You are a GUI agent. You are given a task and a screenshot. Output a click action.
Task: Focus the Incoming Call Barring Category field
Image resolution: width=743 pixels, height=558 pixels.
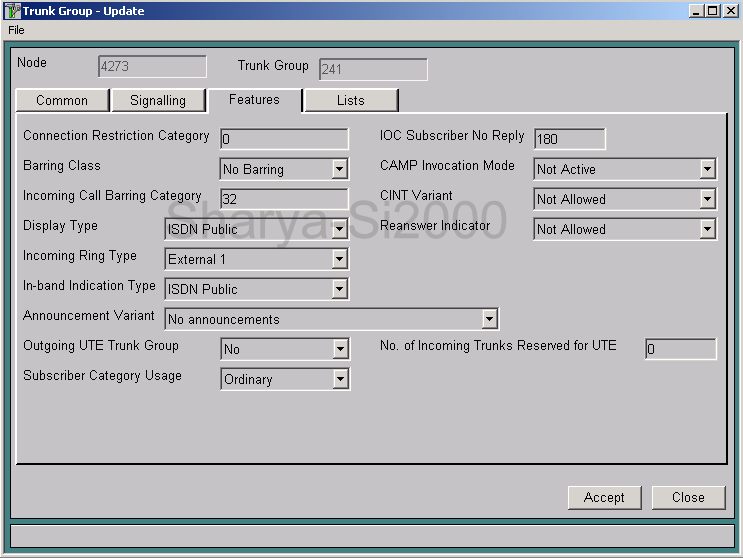pos(284,199)
